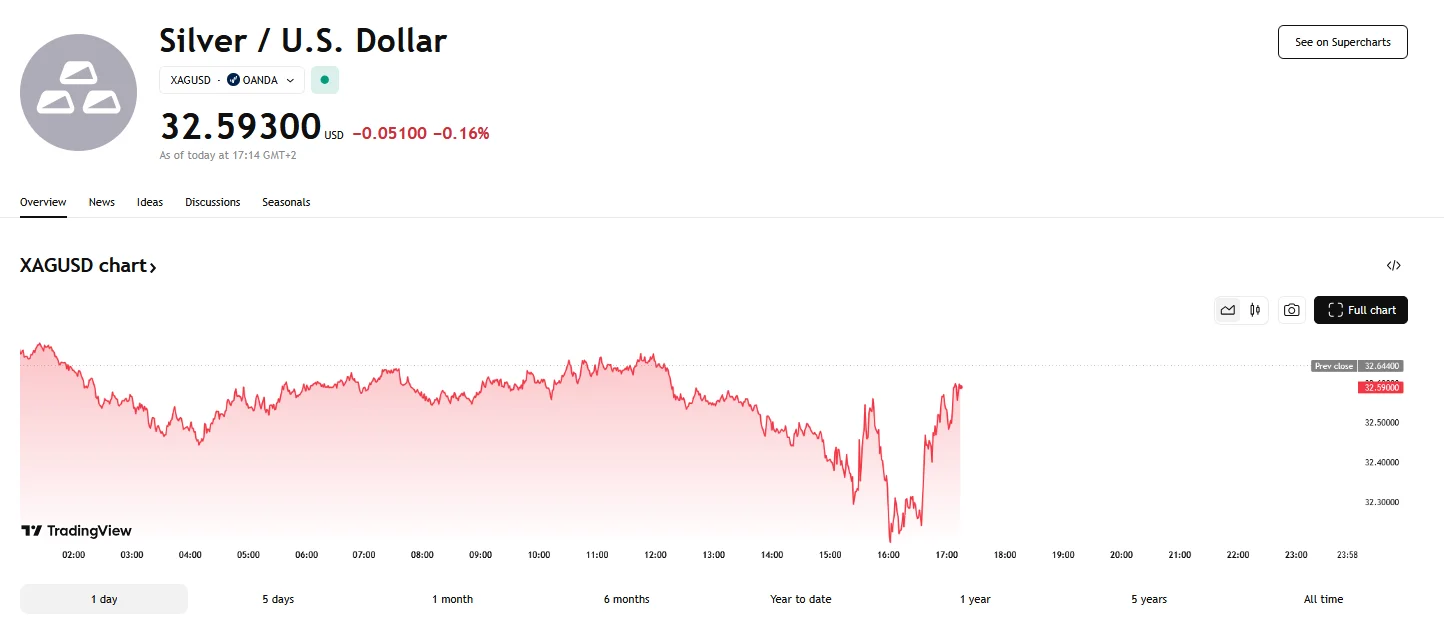The height and width of the screenshot is (638, 1444).
Task: Open the embed code icon above the chart
Action: (x=1393, y=265)
